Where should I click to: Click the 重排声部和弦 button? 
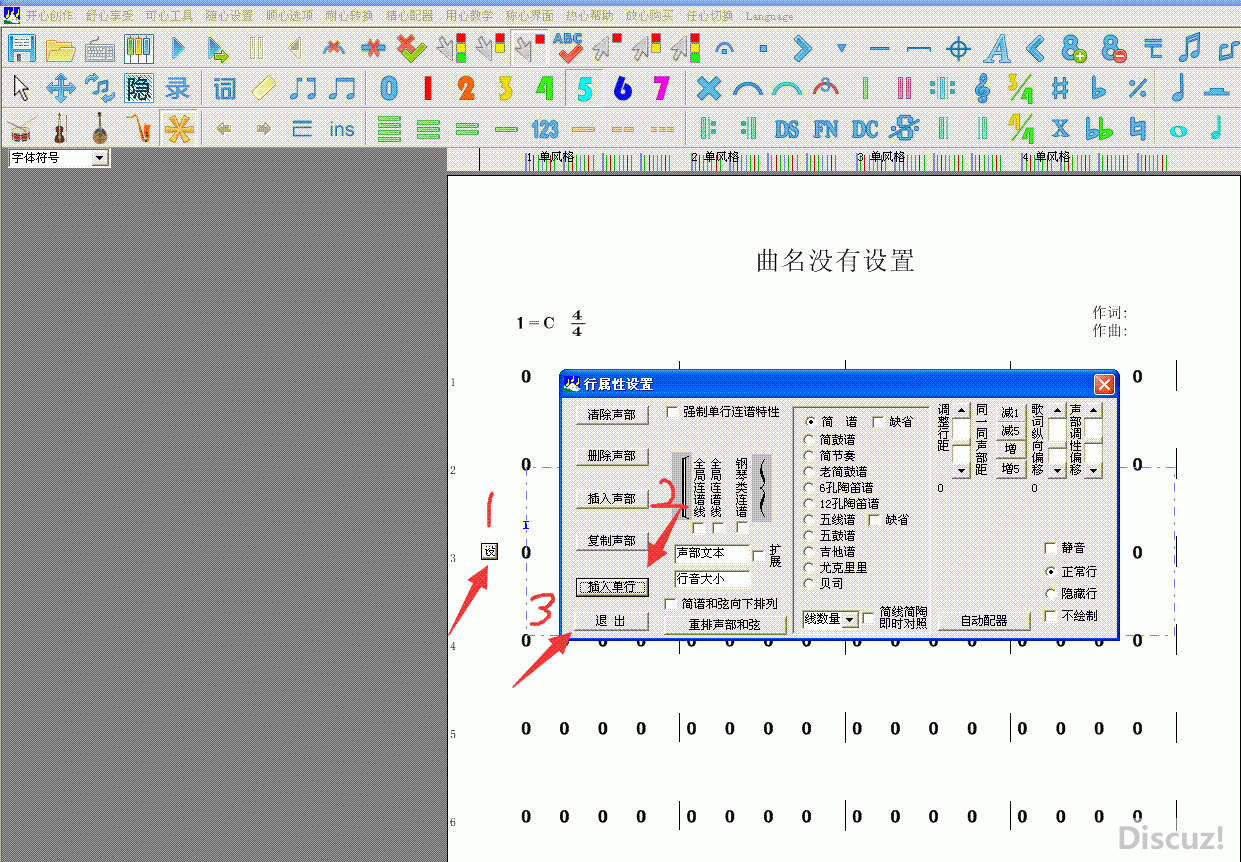point(724,624)
